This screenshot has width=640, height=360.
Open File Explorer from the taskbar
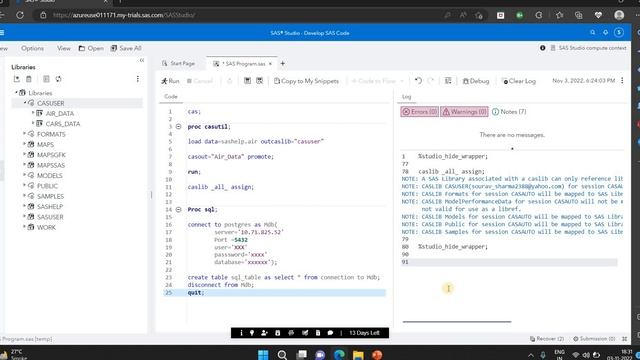point(358,355)
